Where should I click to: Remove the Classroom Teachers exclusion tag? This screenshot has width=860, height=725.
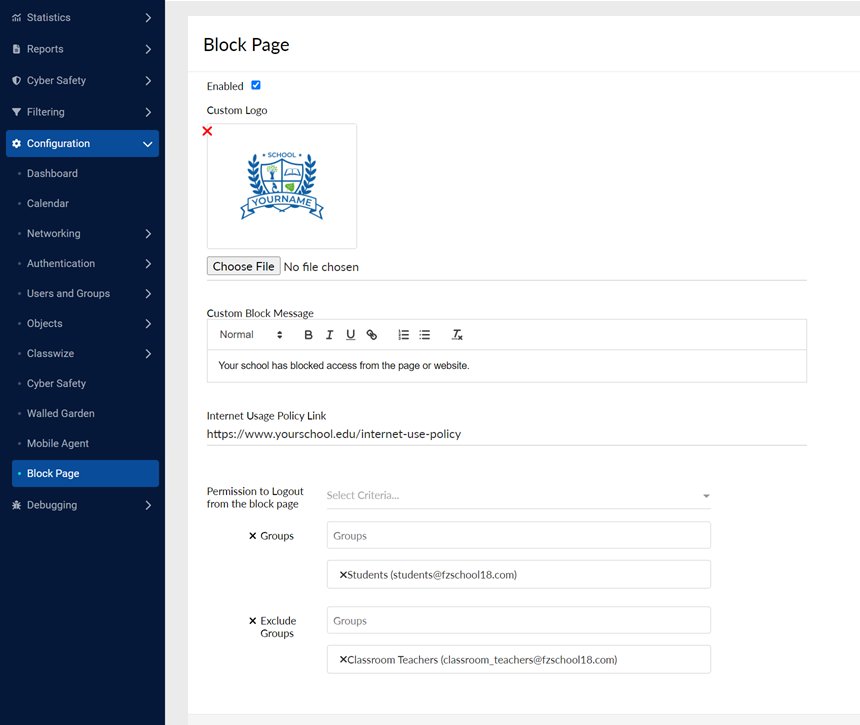[343, 660]
